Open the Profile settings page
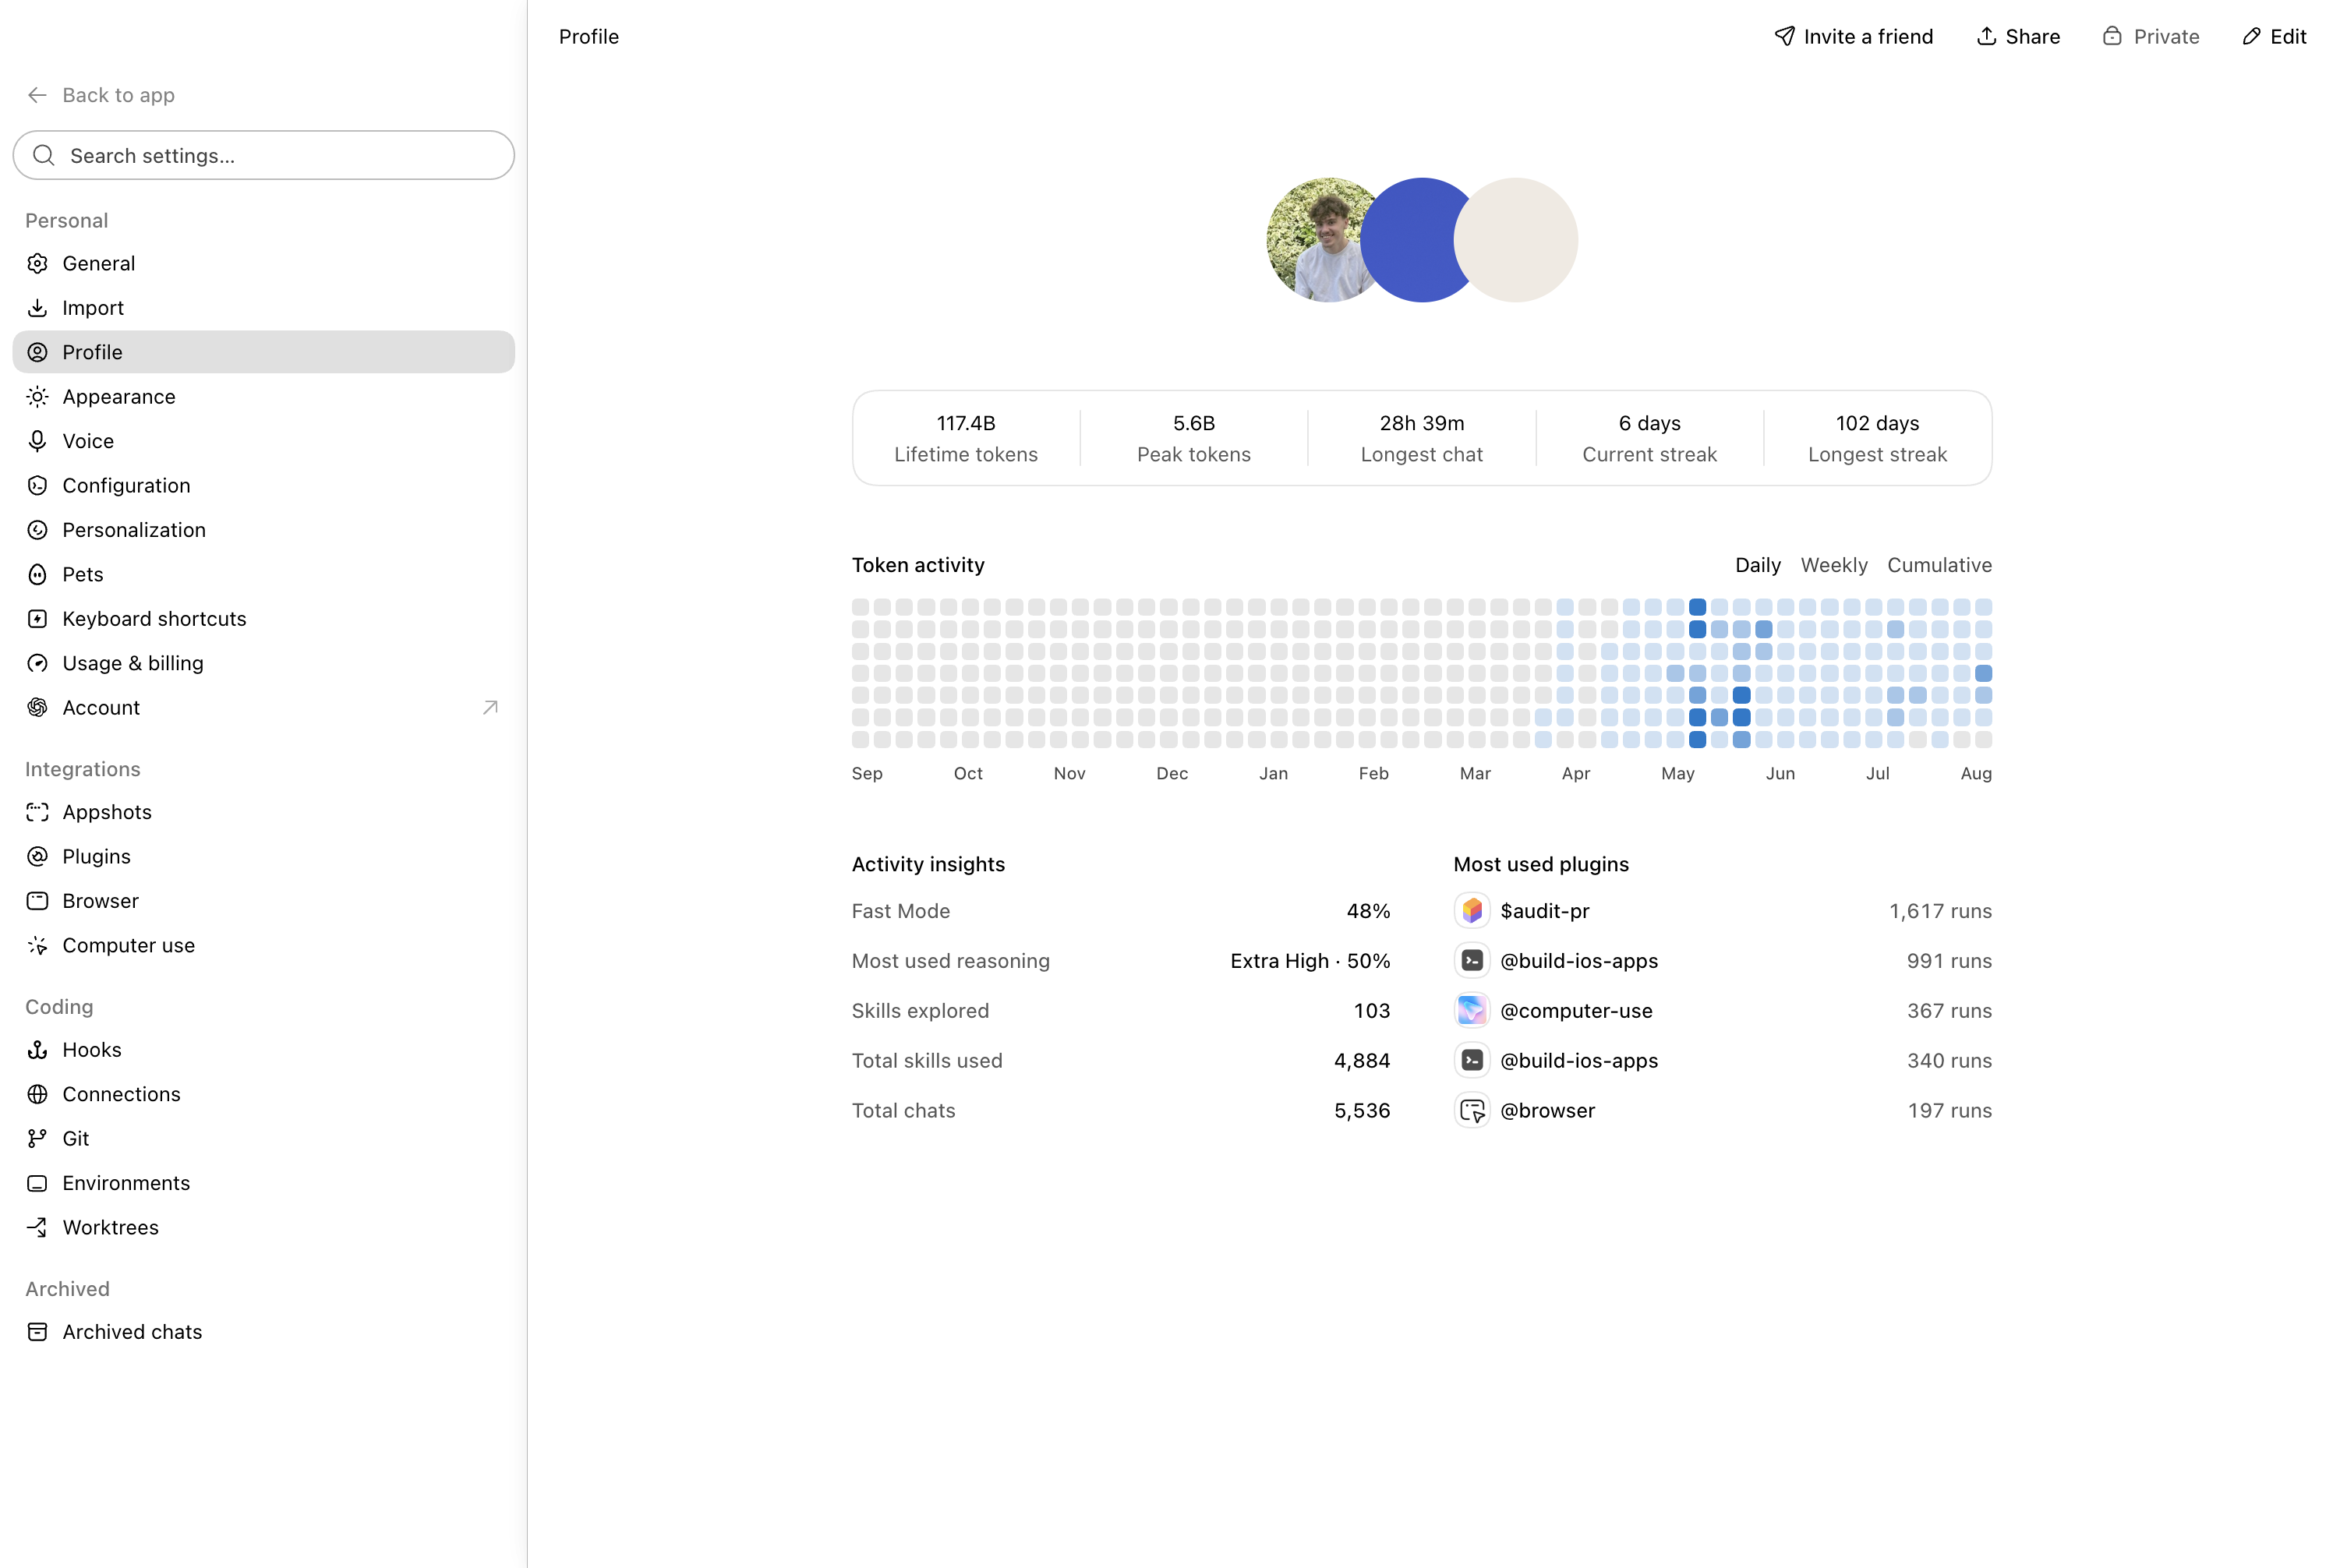Screen dimensions: 2340x1568 point(263,352)
